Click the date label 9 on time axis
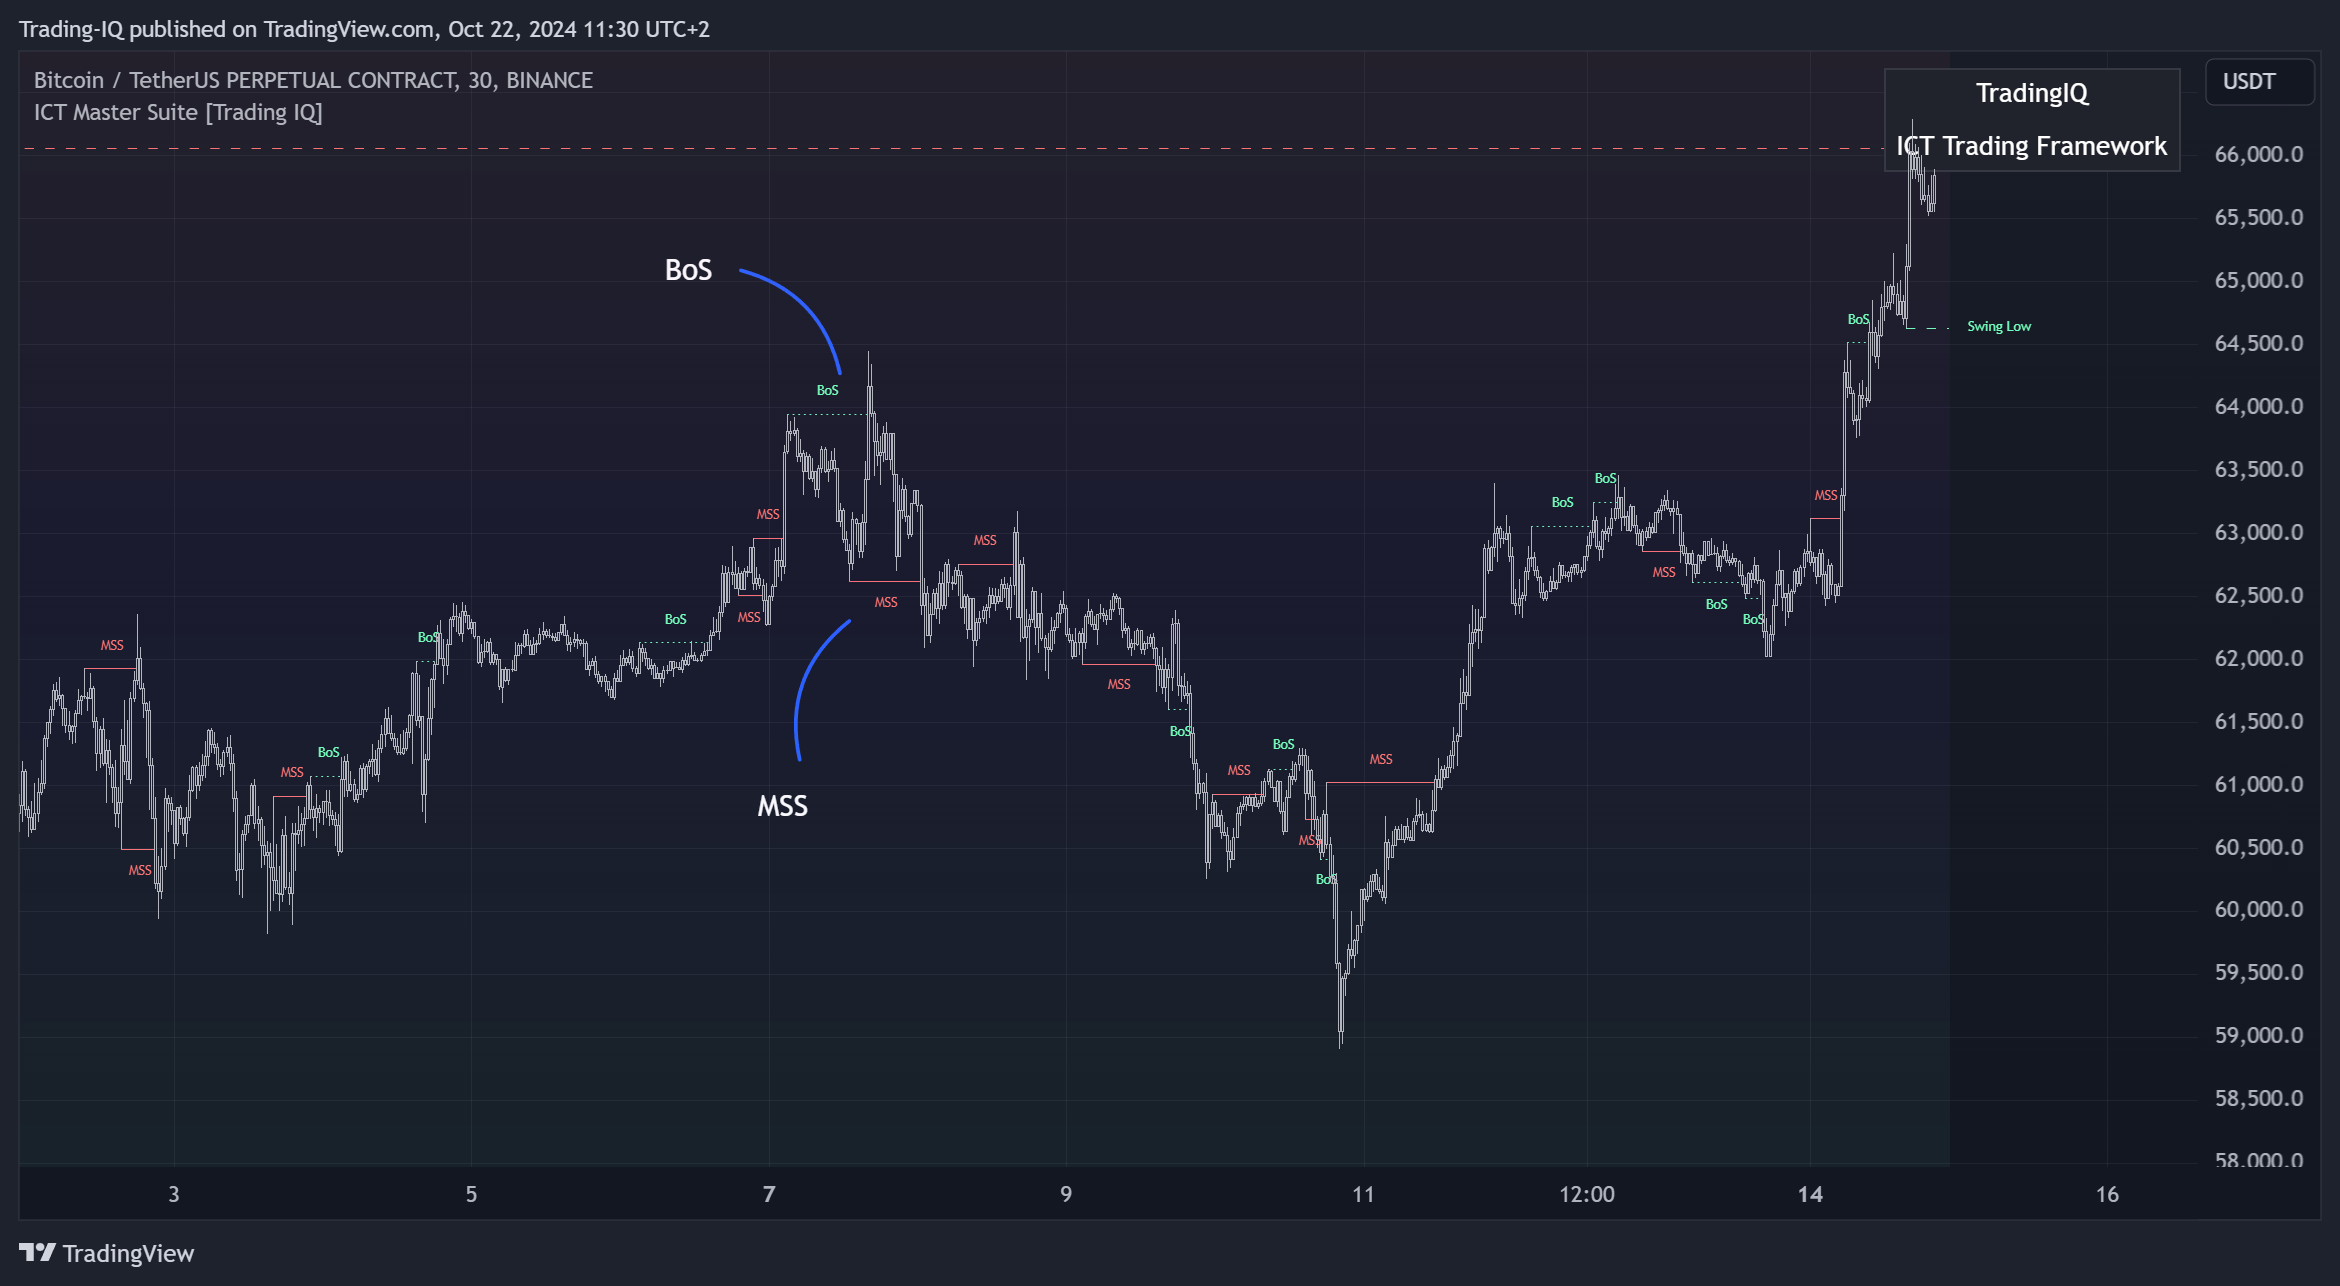 tap(1066, 1194)
